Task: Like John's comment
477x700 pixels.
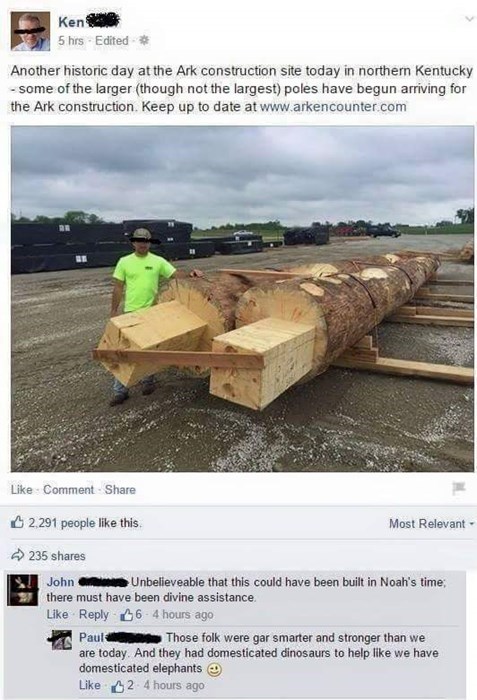Action: pyautogui.click(x=58, y=614)
